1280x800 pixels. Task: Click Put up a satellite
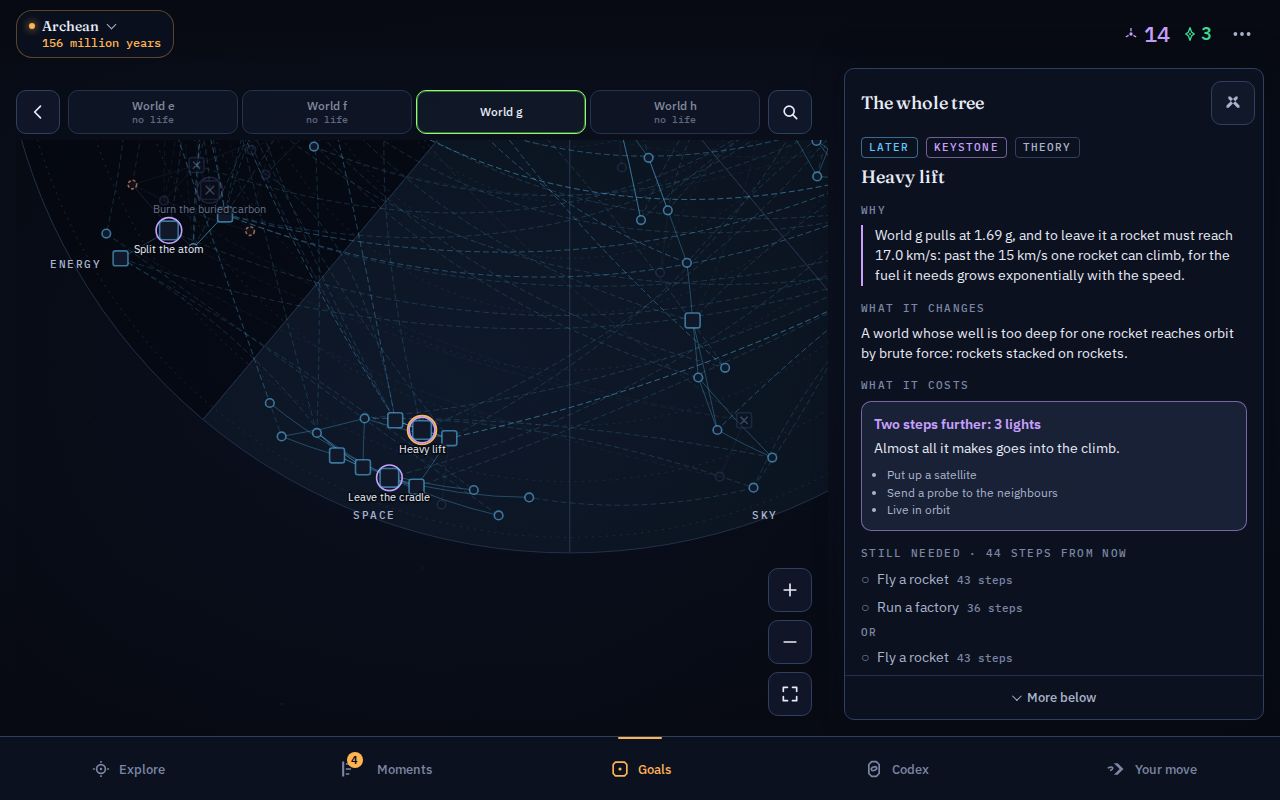coord(932,475)
